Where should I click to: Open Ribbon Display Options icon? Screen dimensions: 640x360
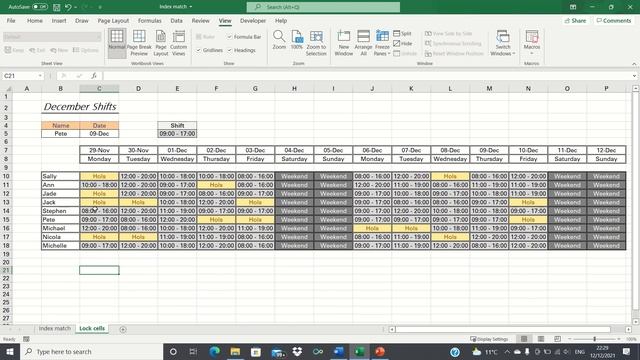(573, 7)
